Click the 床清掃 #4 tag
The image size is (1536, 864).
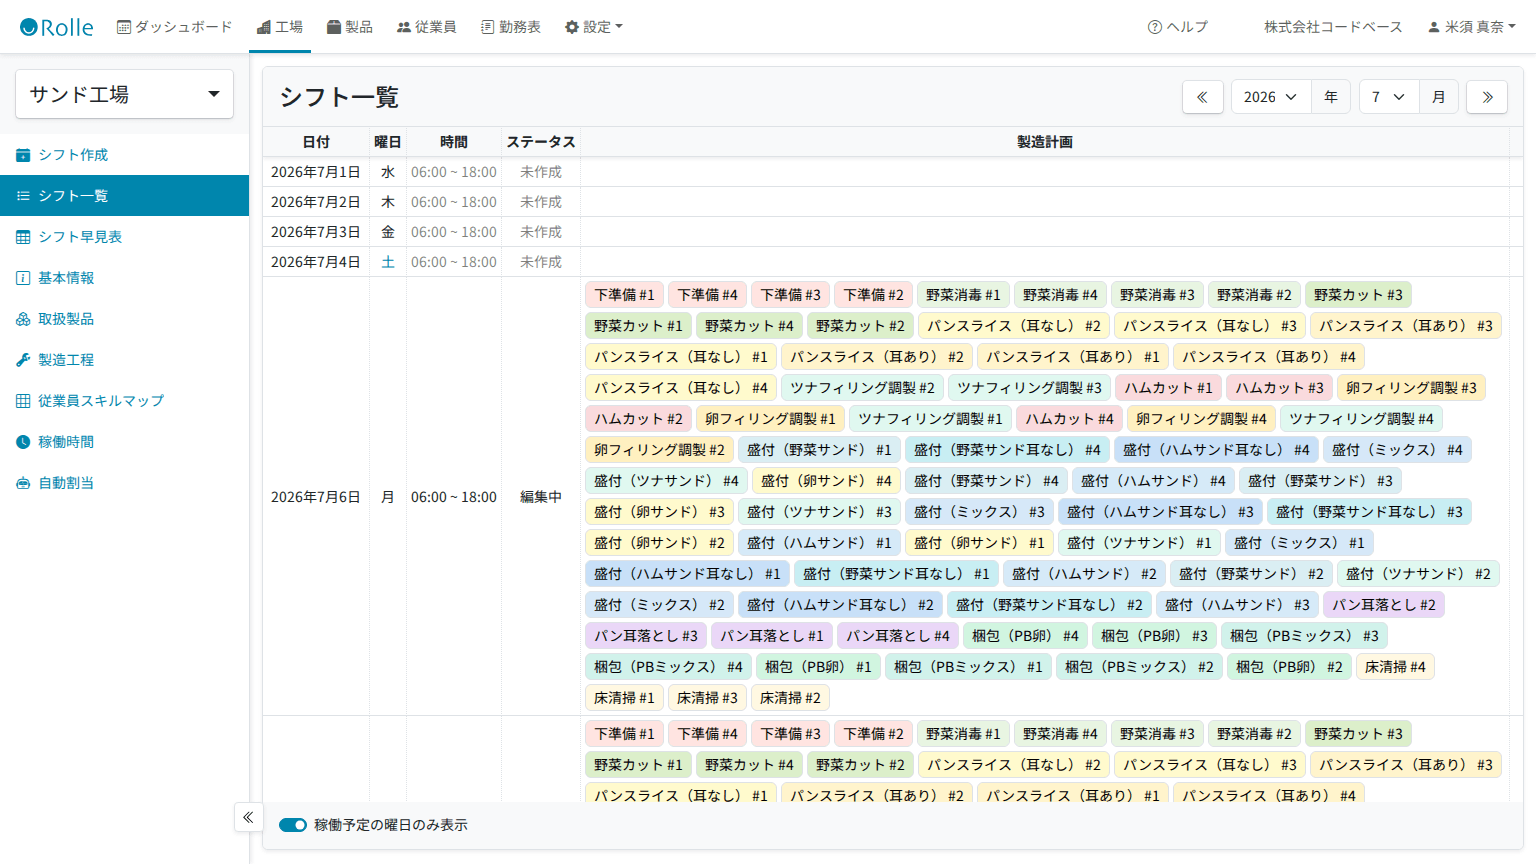[x=1395, y=667]
